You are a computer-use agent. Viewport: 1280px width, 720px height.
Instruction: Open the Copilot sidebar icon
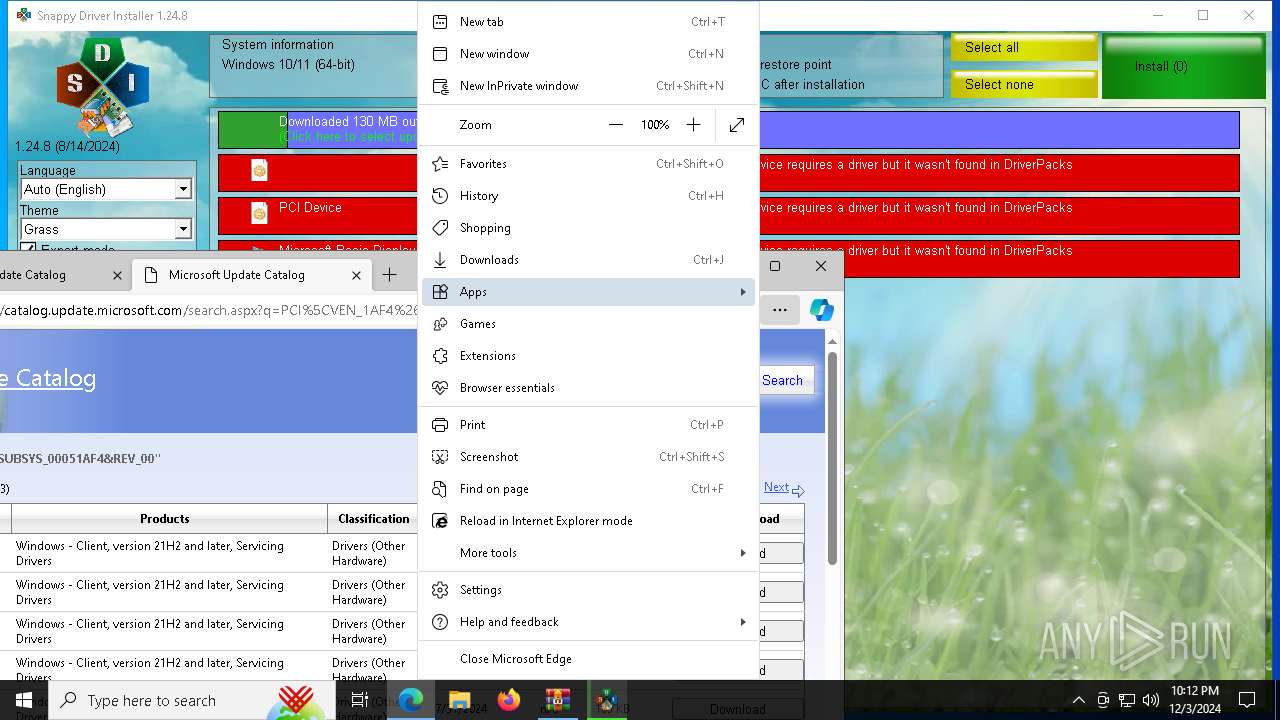tap(822, 310)
